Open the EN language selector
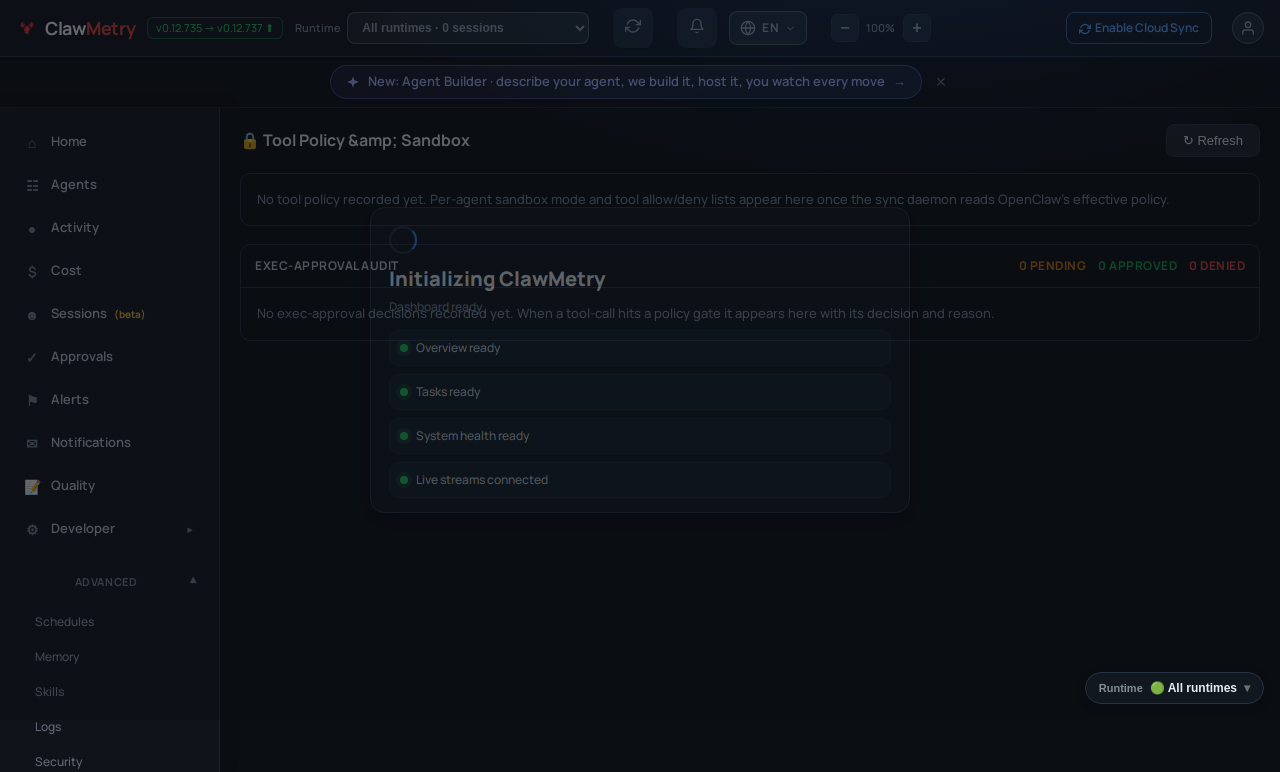The width and height of the screenshot is (1280, 772). click(x=768, y=28)
